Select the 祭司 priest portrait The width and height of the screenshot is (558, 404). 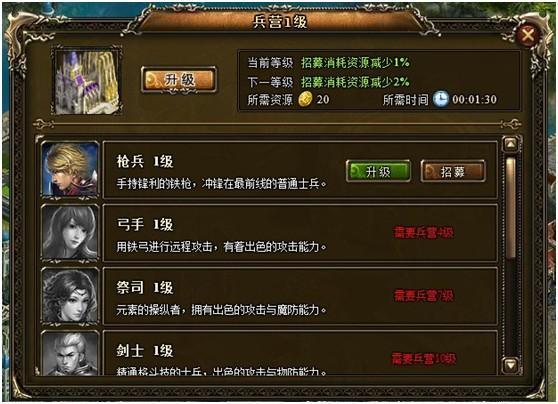[70, 295]
